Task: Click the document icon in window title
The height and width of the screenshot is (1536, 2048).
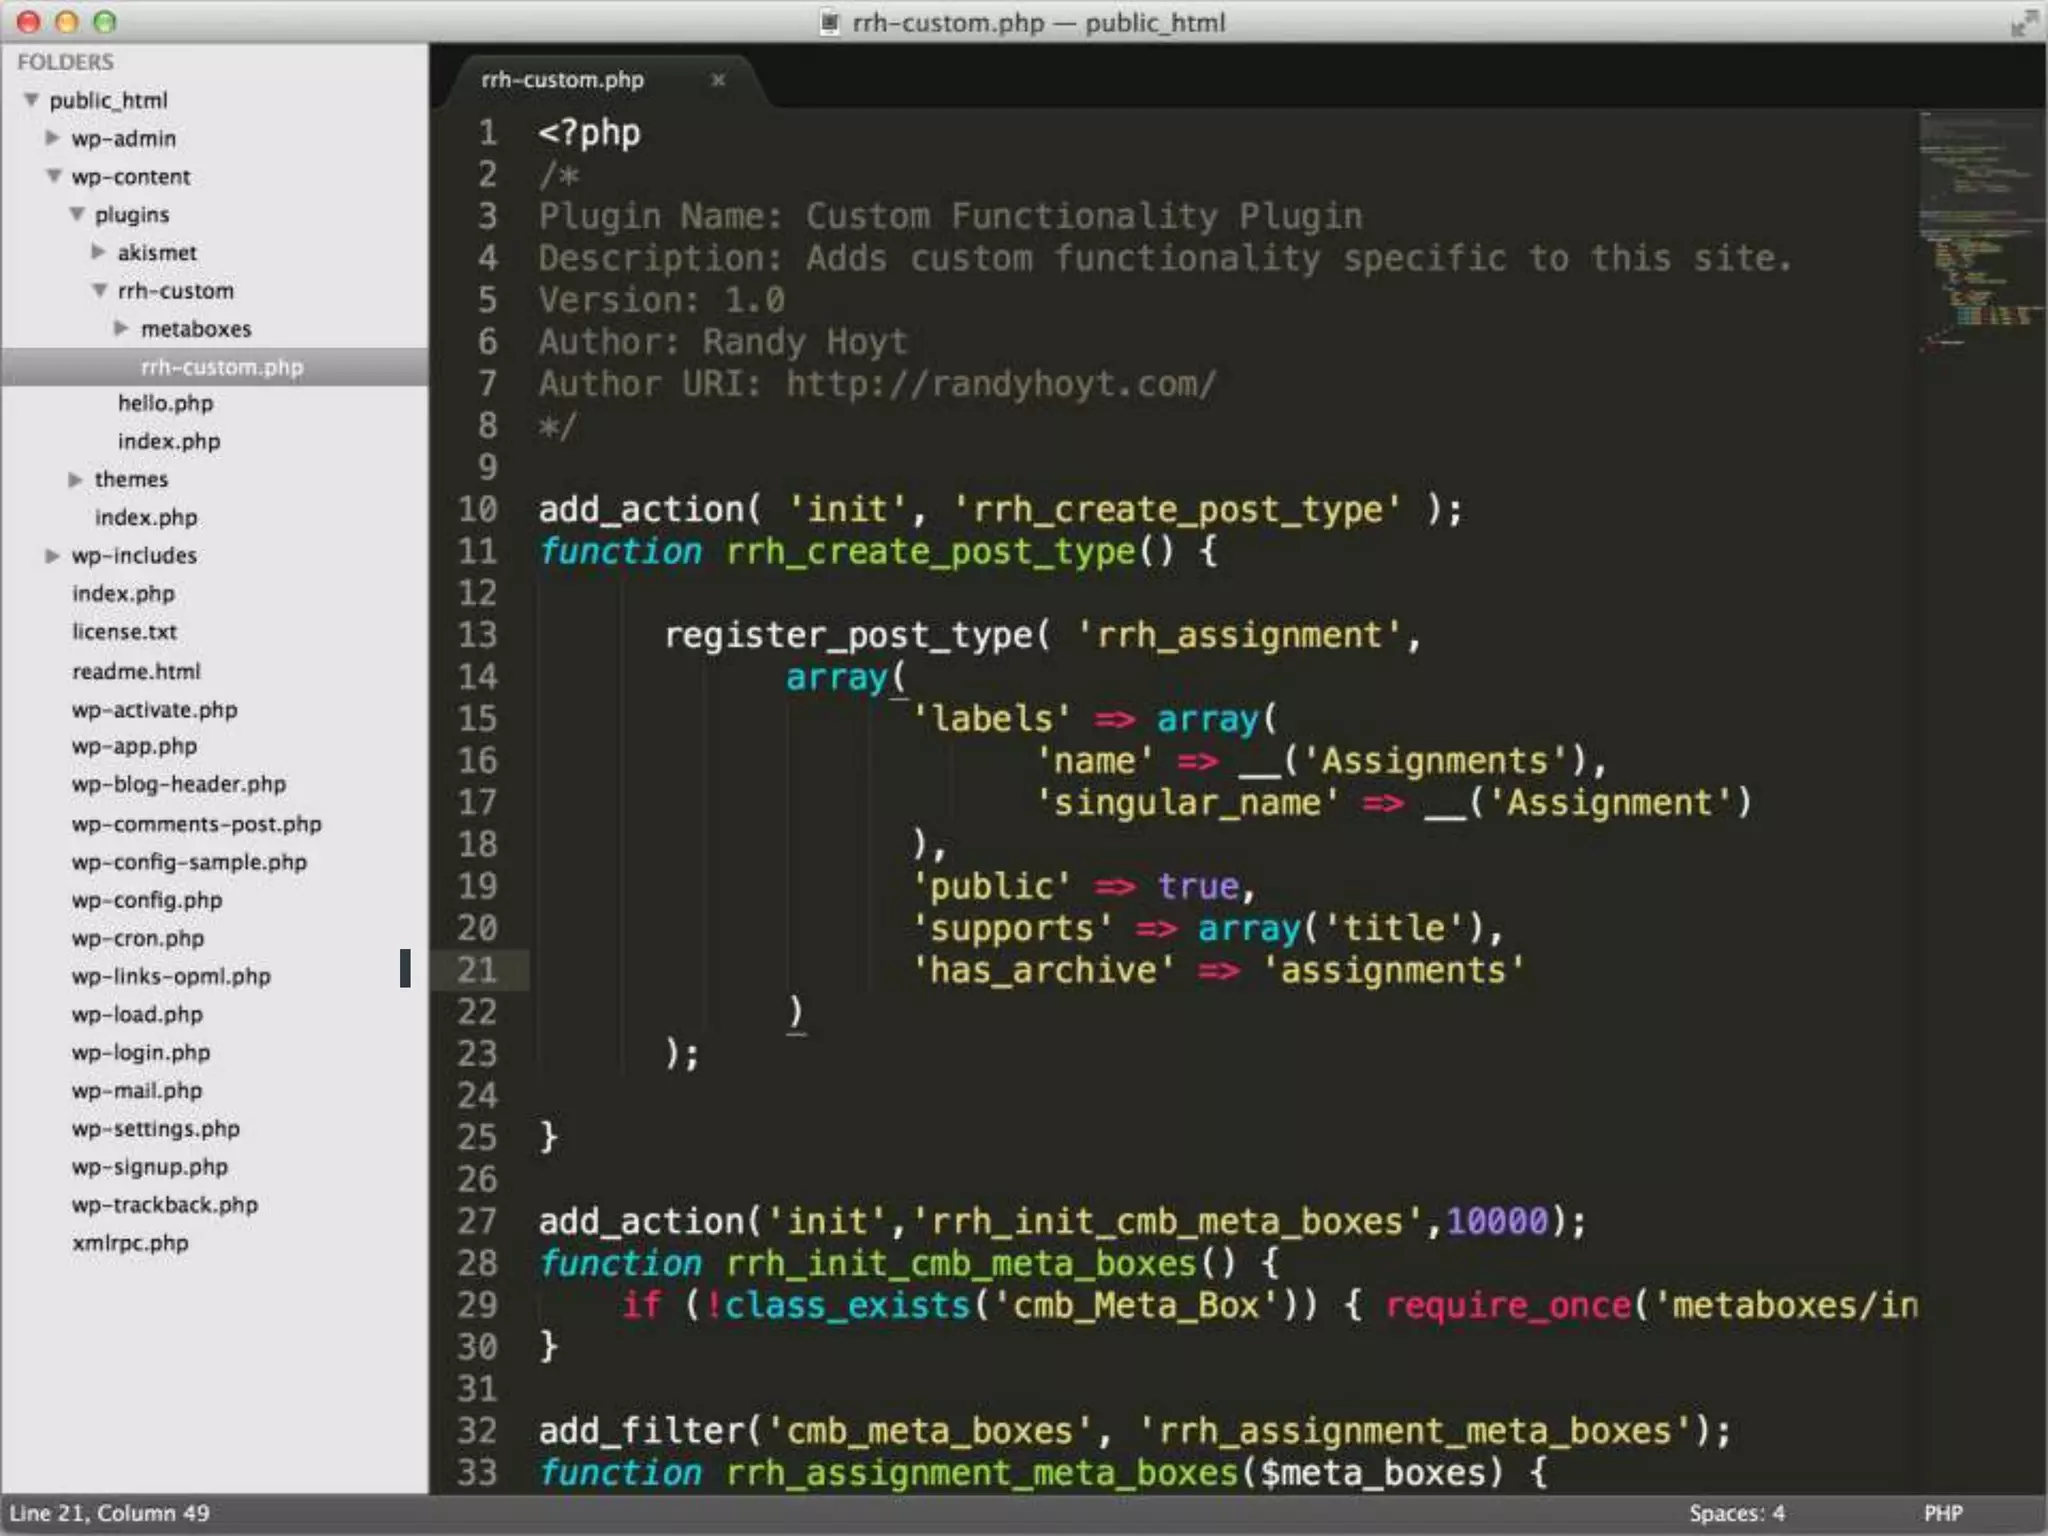Action: (829, 22)
